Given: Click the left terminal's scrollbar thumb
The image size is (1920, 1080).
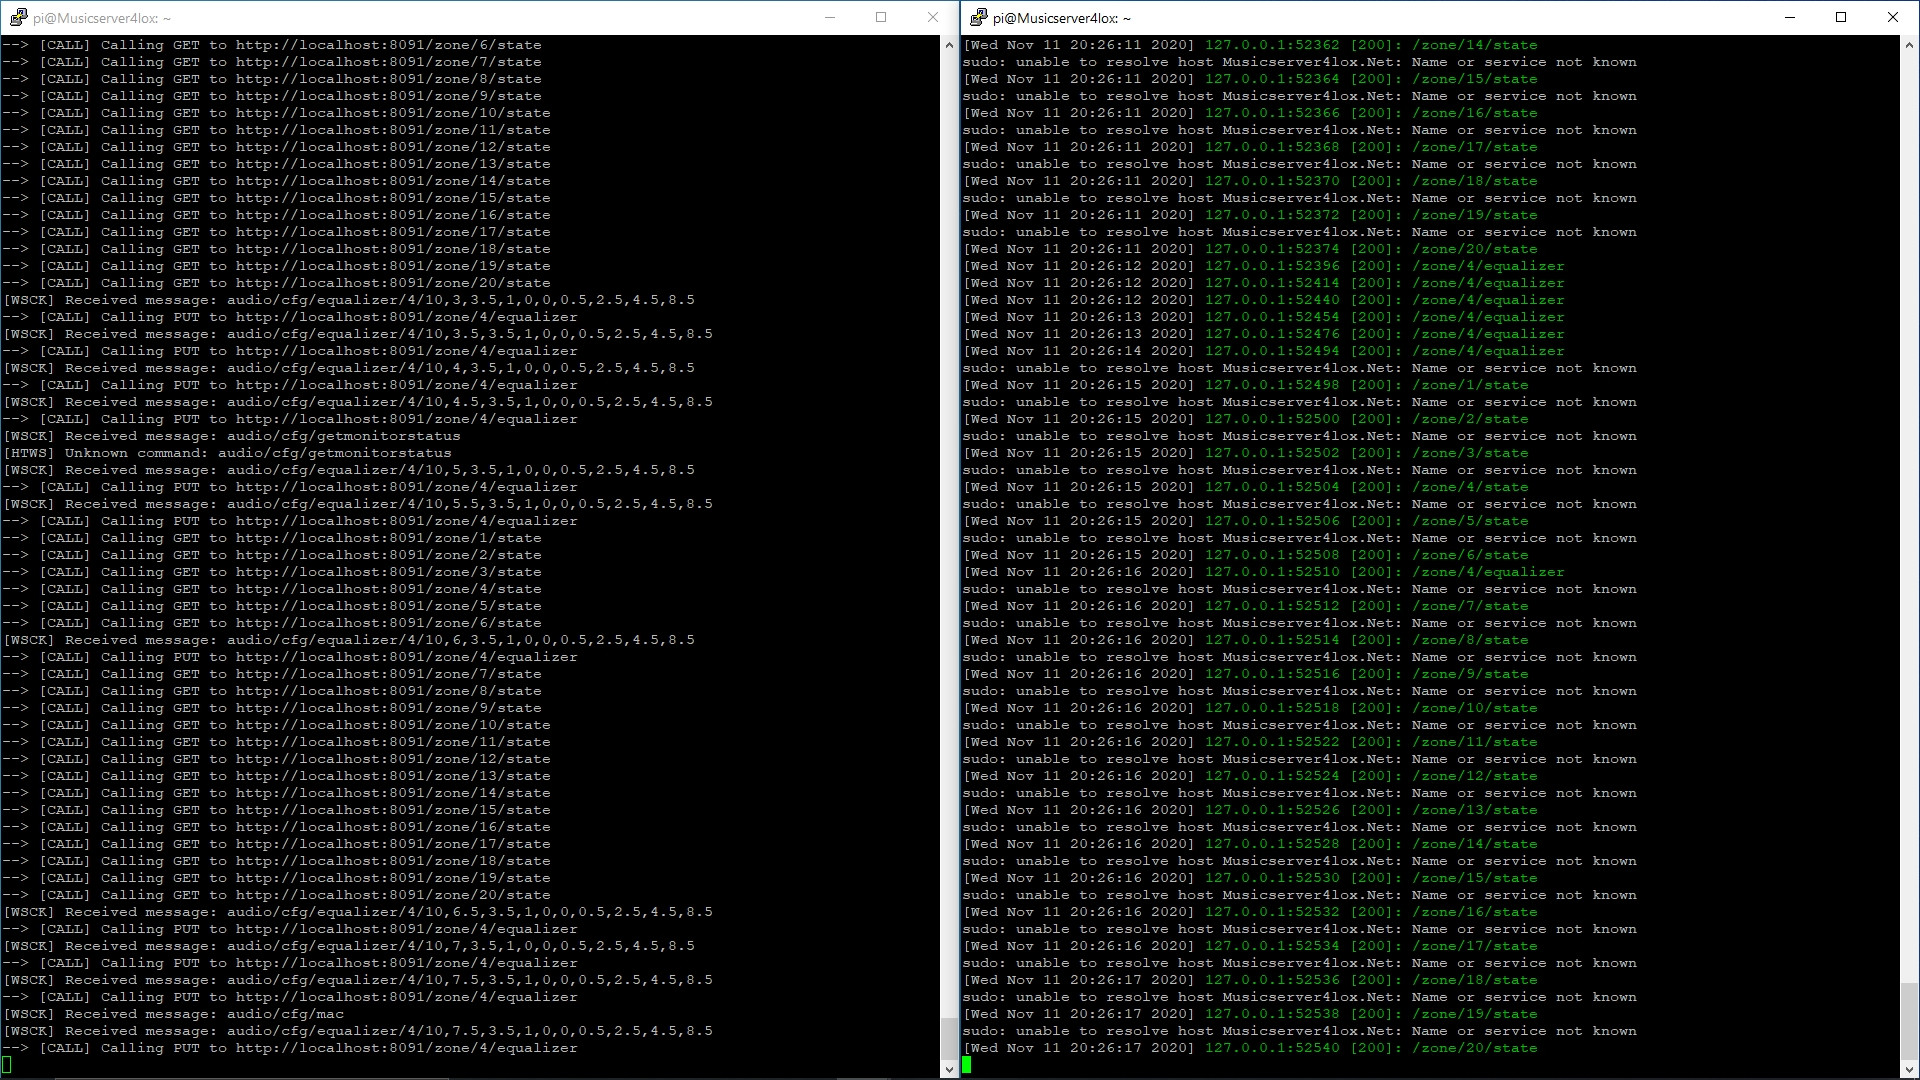Looking at the screenshot, I should coord(949,1038).
